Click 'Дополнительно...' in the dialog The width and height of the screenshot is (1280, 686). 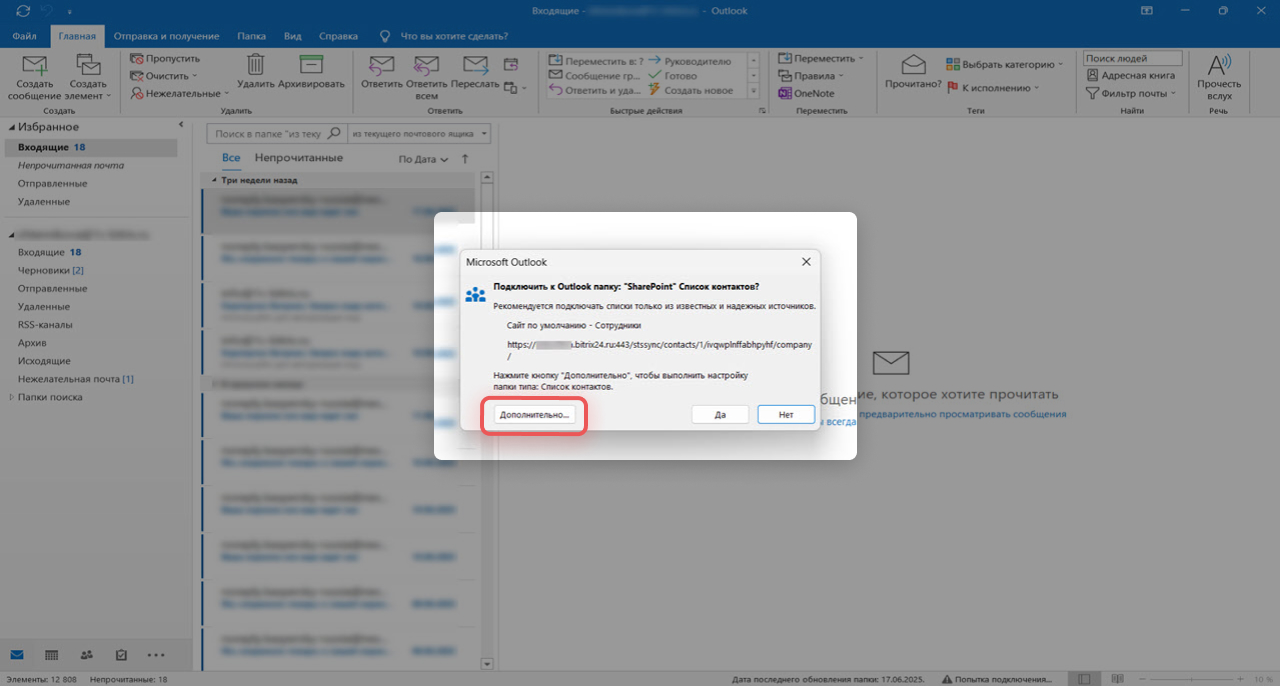(534, 414)
